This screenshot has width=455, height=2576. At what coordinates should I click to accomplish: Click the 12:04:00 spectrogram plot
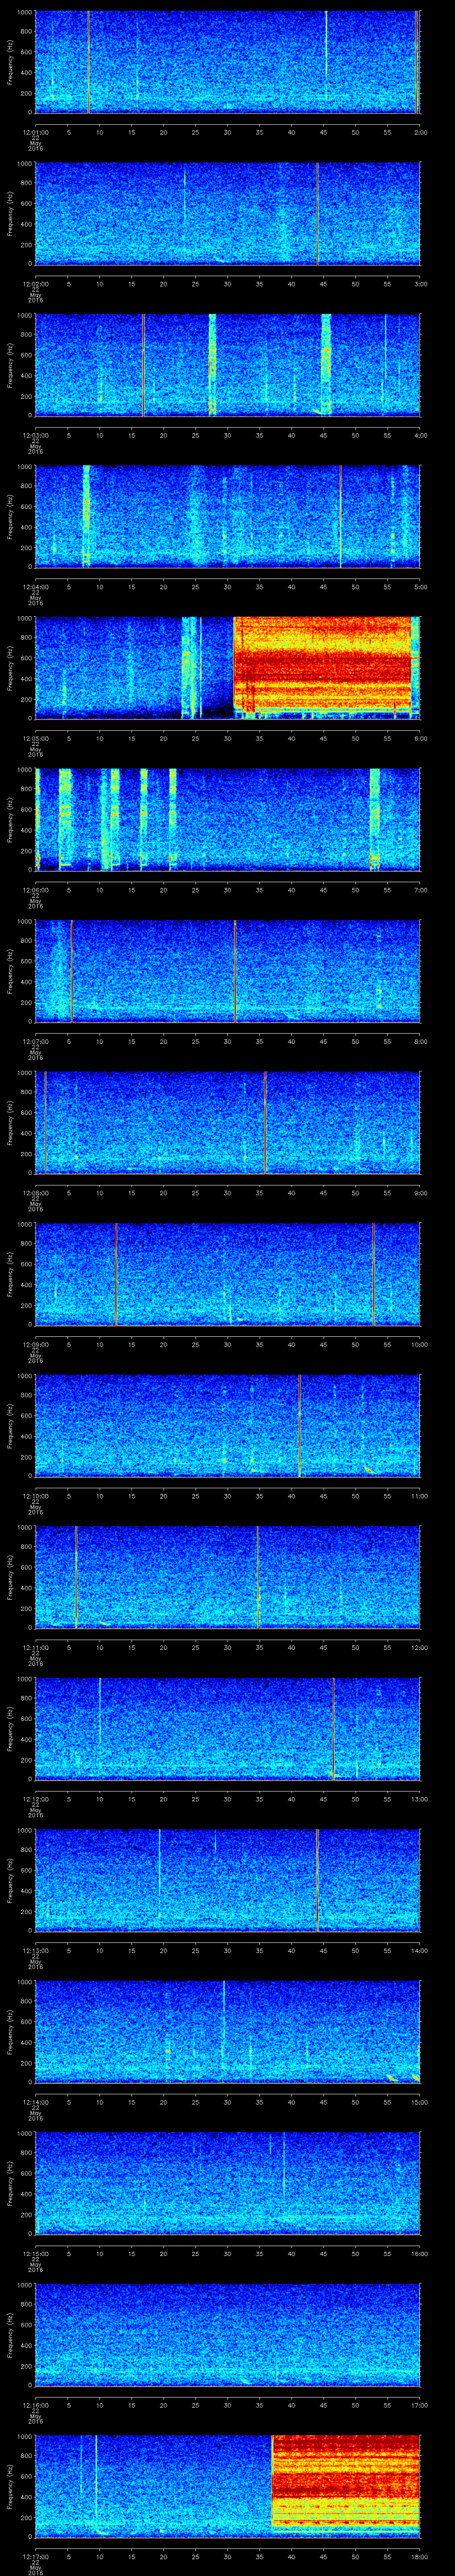[228, 516]
